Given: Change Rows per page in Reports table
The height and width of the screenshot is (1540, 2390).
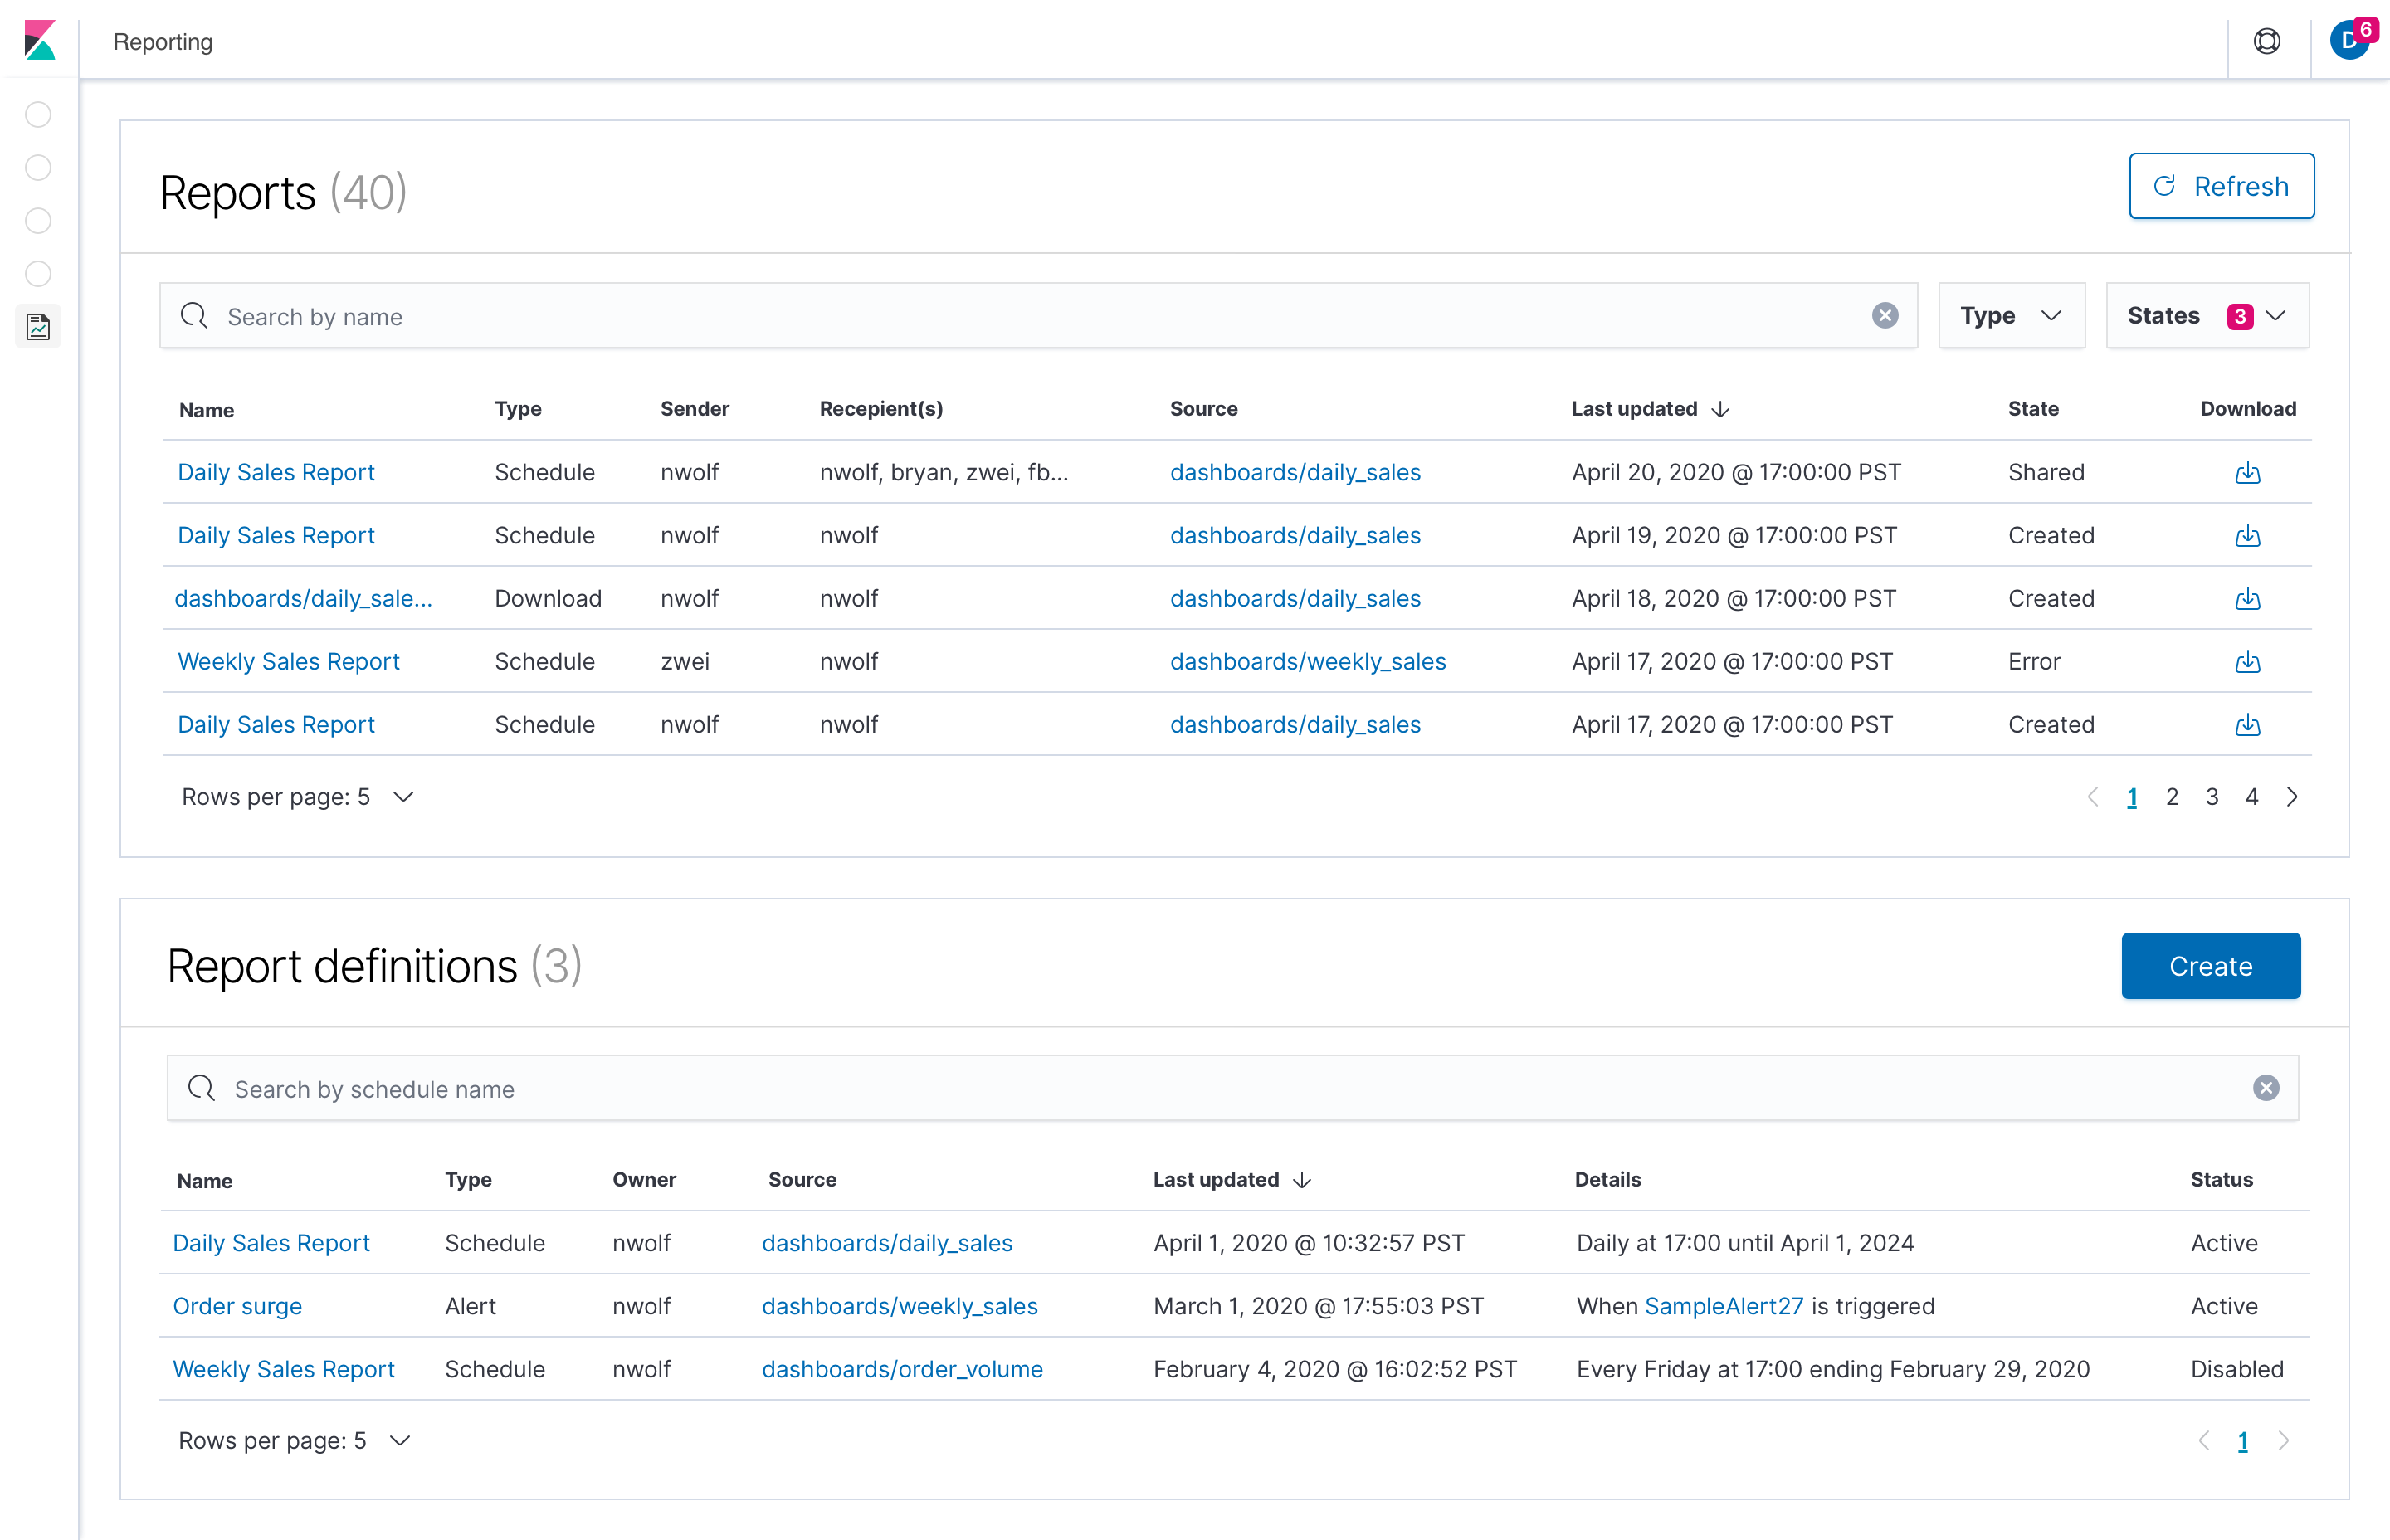Looking at the screenshot, I should coord(297,797).
